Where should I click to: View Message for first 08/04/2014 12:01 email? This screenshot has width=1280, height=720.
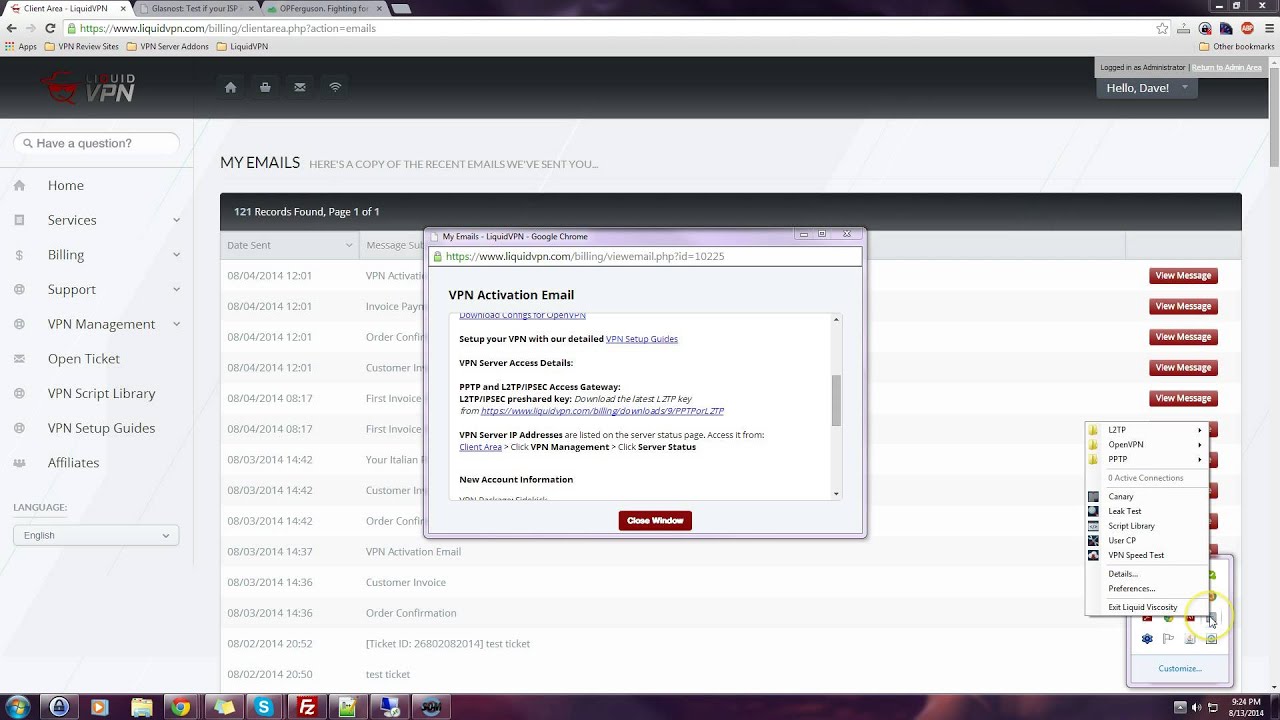click(x=1183, y=276)
